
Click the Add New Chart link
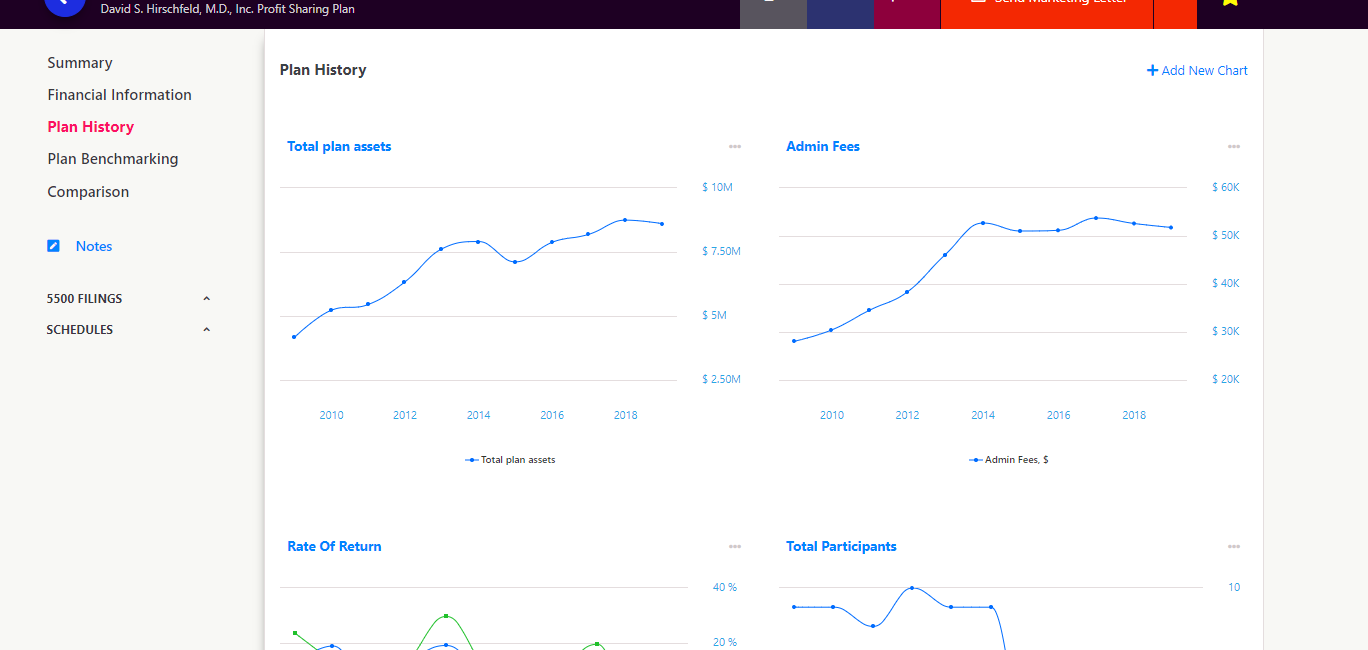(1204, 71)
